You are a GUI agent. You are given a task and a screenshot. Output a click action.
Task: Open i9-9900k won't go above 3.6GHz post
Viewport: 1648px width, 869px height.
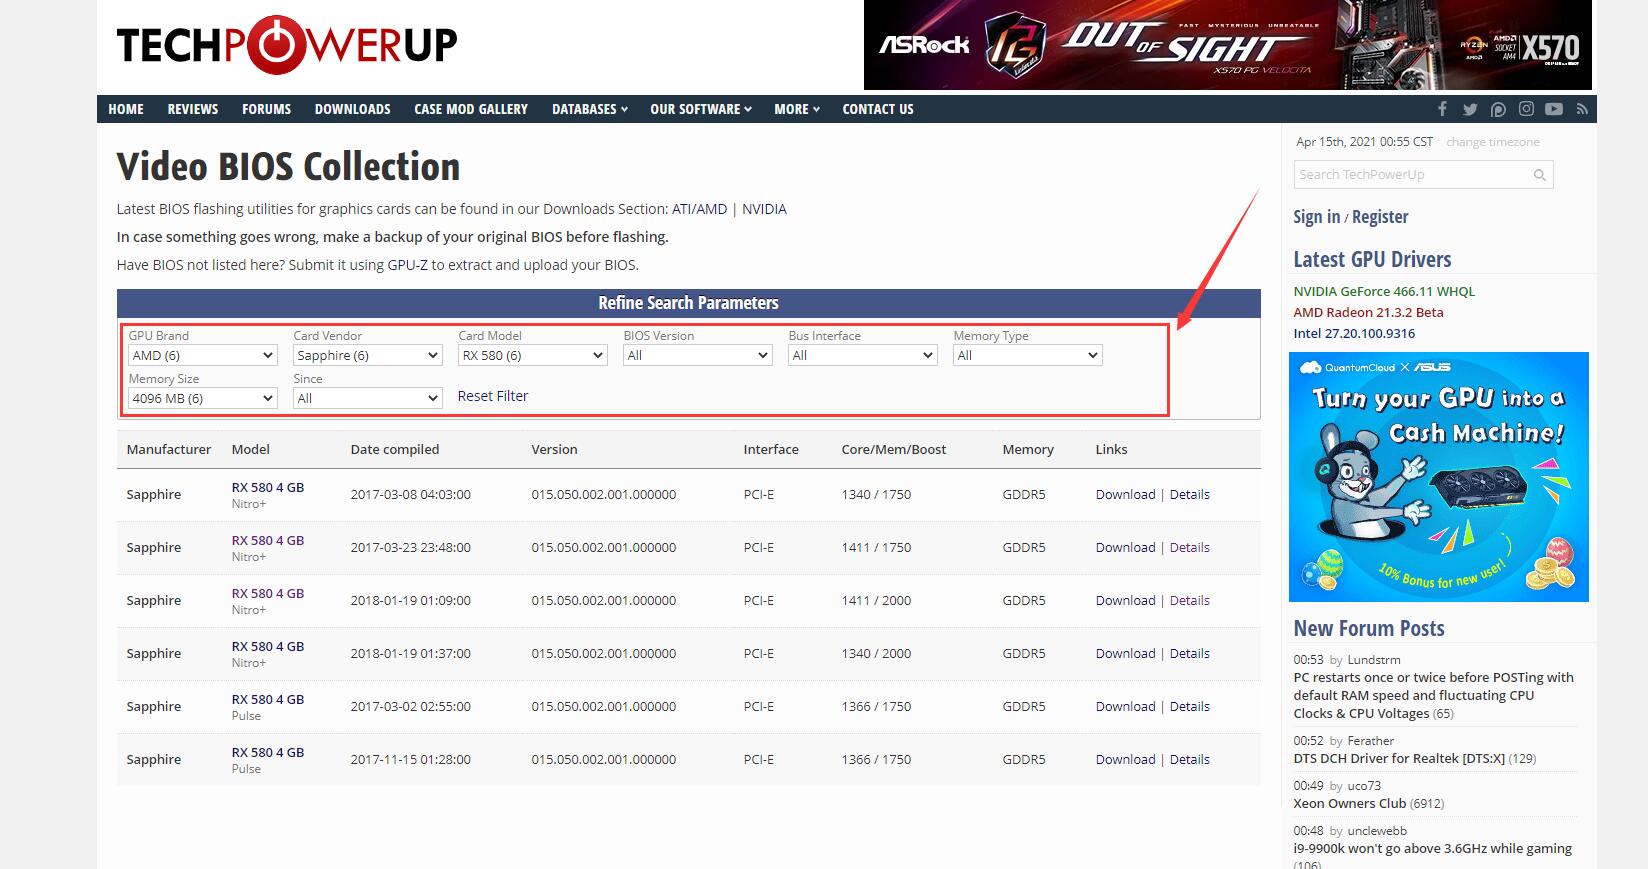pyautogui.click(x=1432, y=849)
